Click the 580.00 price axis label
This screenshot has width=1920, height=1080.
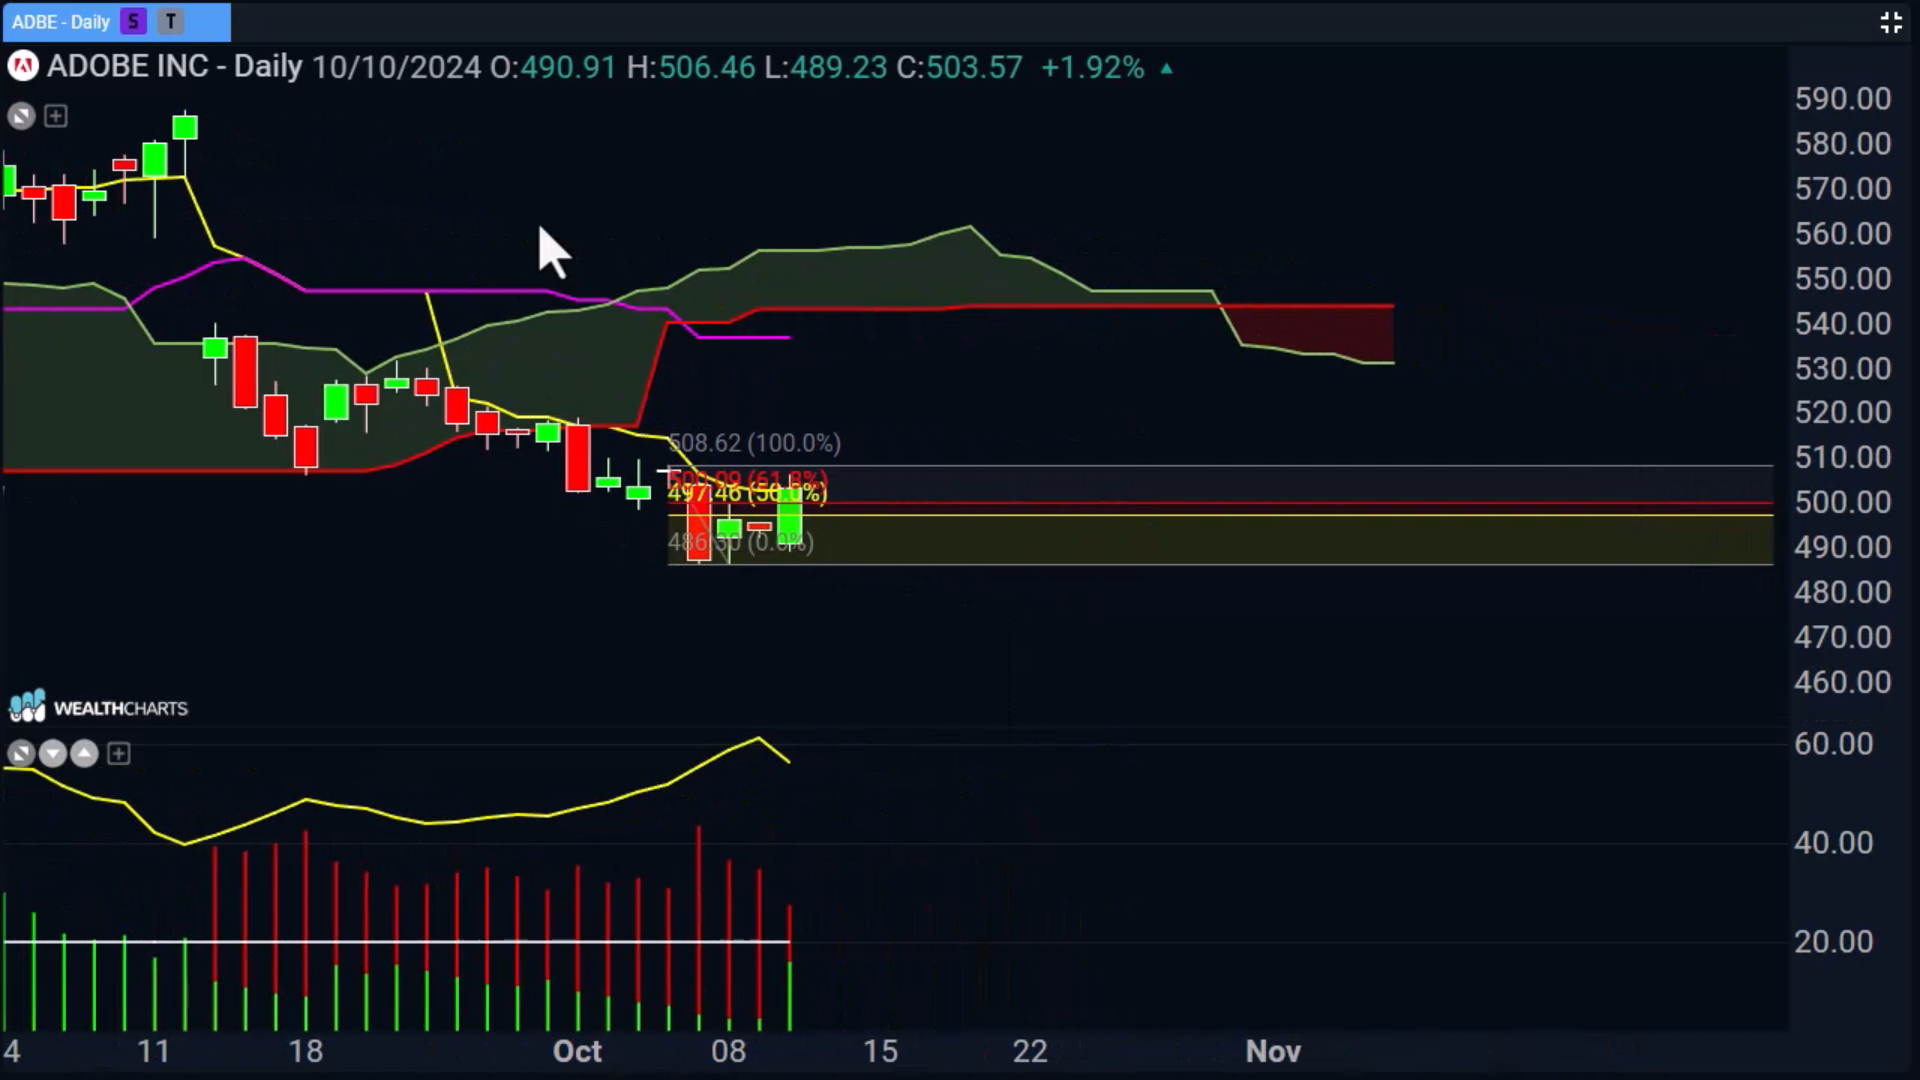pos(1843,144)
